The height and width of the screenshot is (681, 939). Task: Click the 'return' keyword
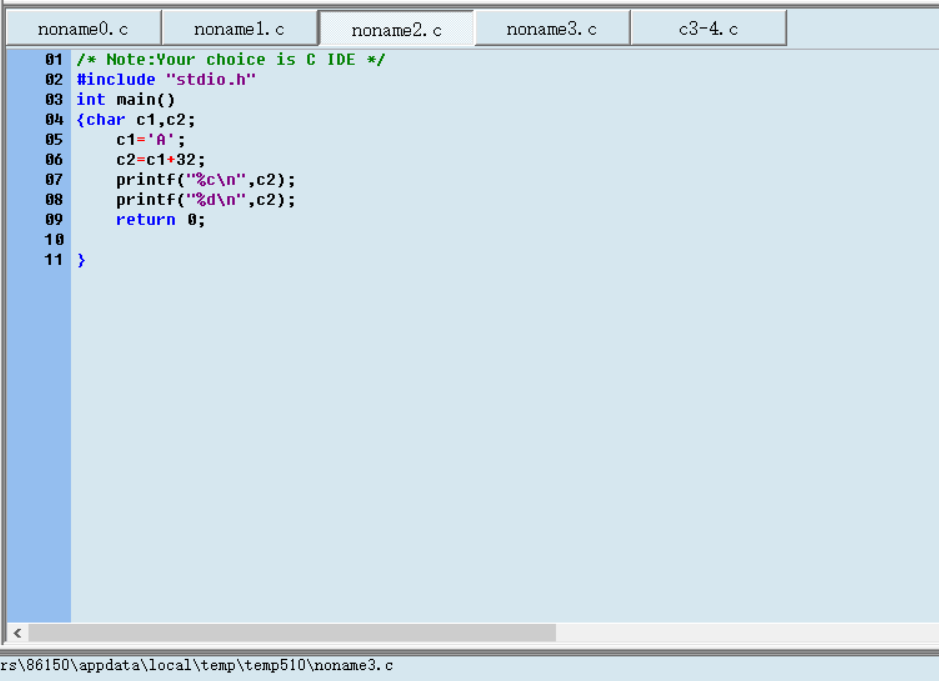tap(146, 220)
